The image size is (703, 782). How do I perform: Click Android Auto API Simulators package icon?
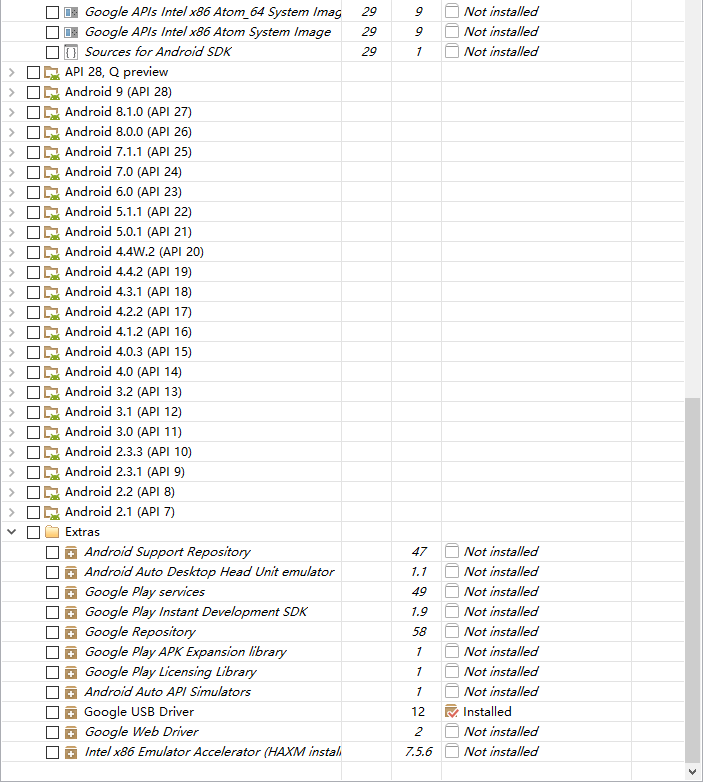[x=71, y=692]
